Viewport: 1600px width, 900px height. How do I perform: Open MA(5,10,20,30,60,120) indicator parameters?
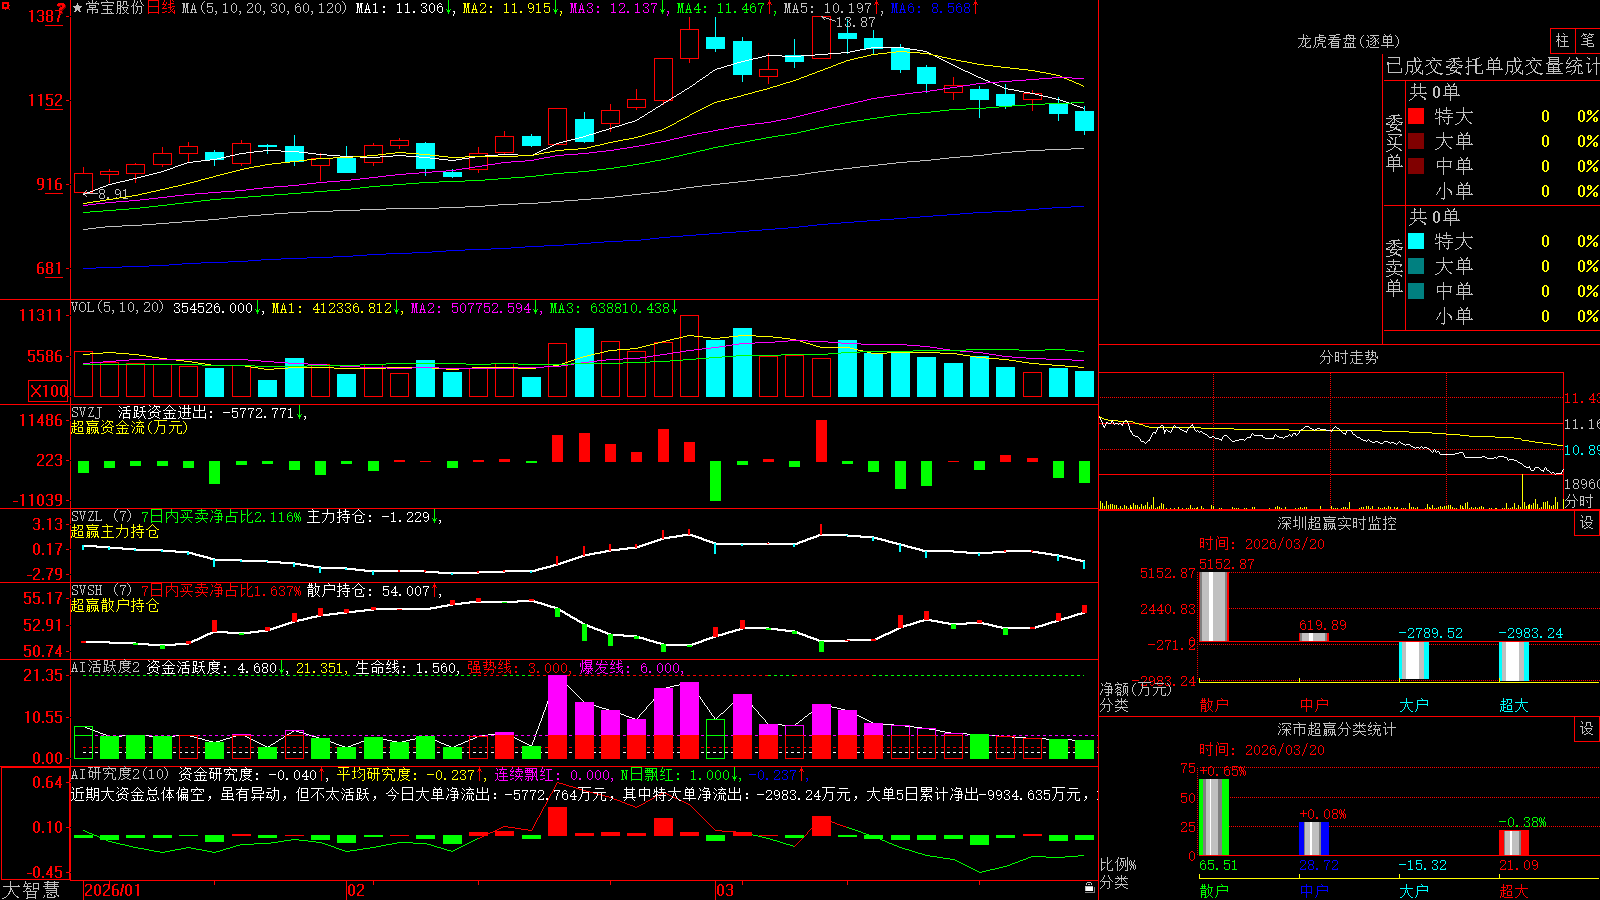(264, 8)
